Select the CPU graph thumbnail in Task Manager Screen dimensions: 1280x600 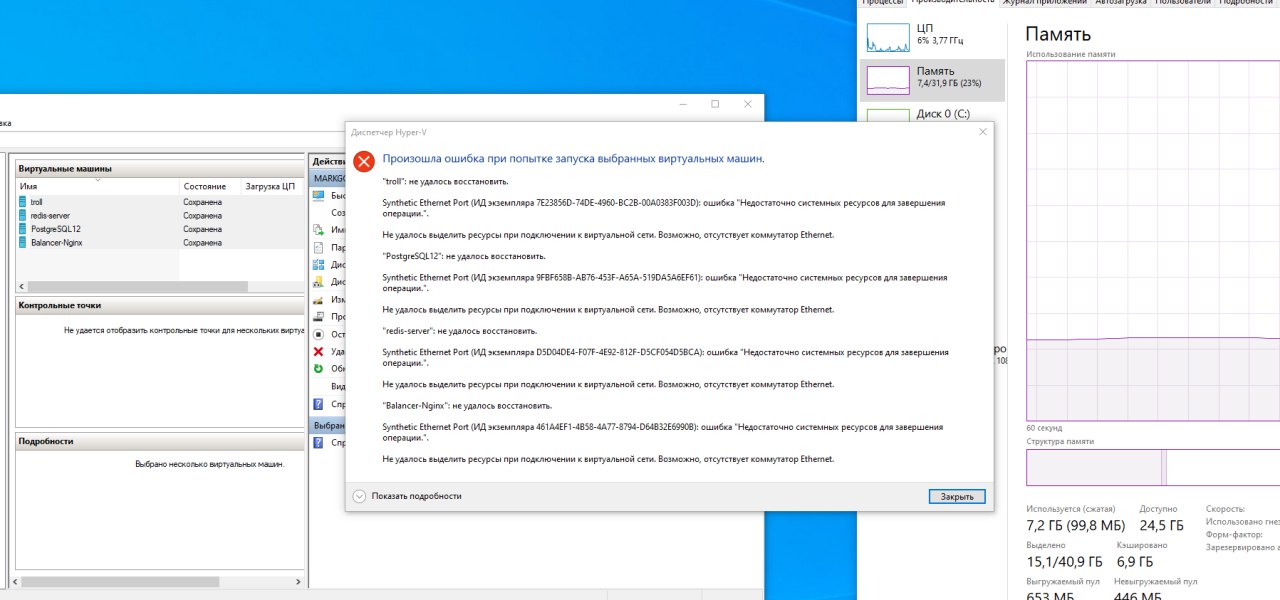[x=887, y=37]
